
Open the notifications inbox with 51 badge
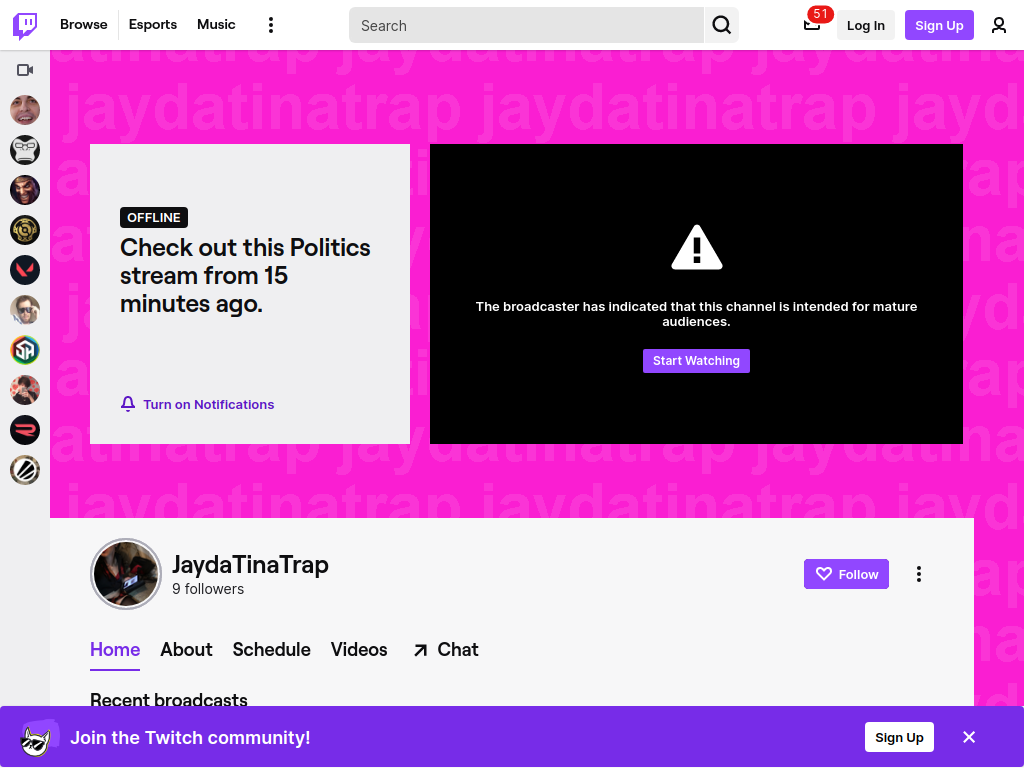pos(812,25)
